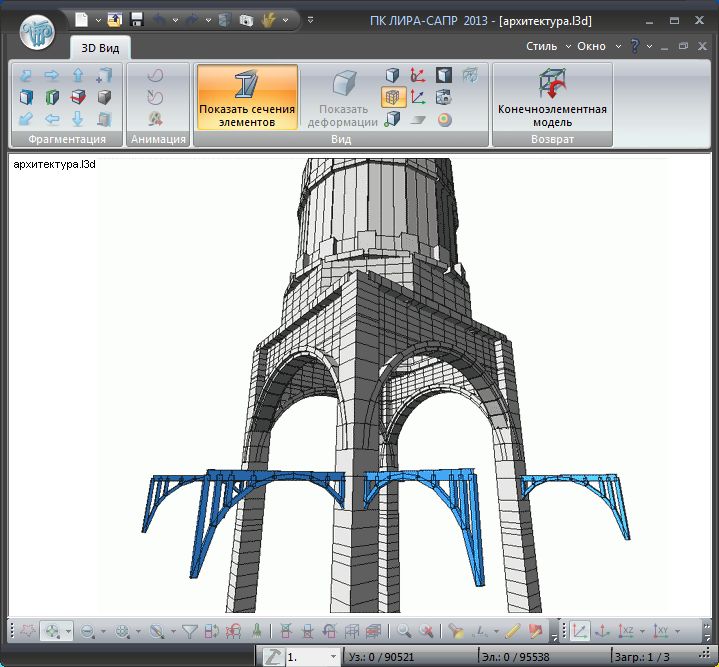Open the load case number dropdown in status bar
Image resolution: width=719 pixels, height=667 pixels.
point(333,657)
